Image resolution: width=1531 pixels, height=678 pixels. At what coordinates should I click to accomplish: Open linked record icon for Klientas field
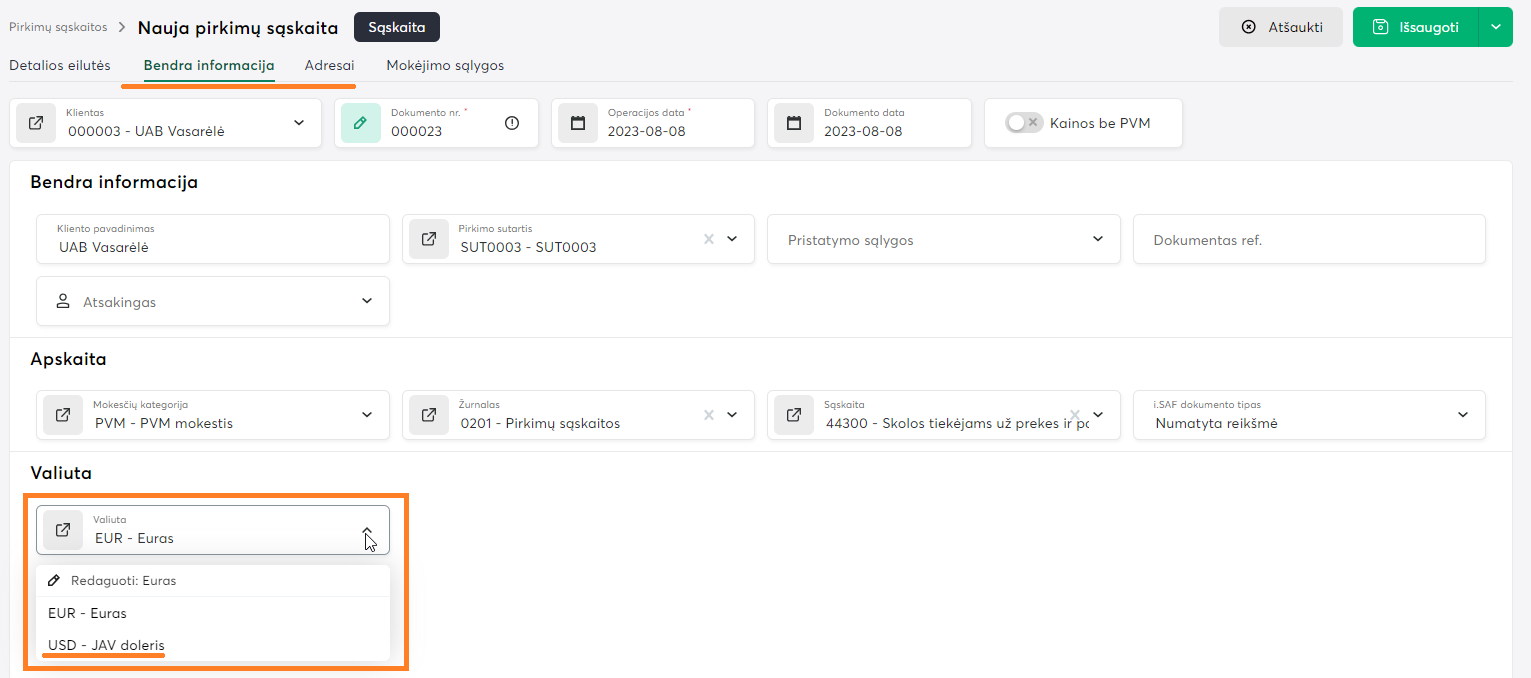36,123
